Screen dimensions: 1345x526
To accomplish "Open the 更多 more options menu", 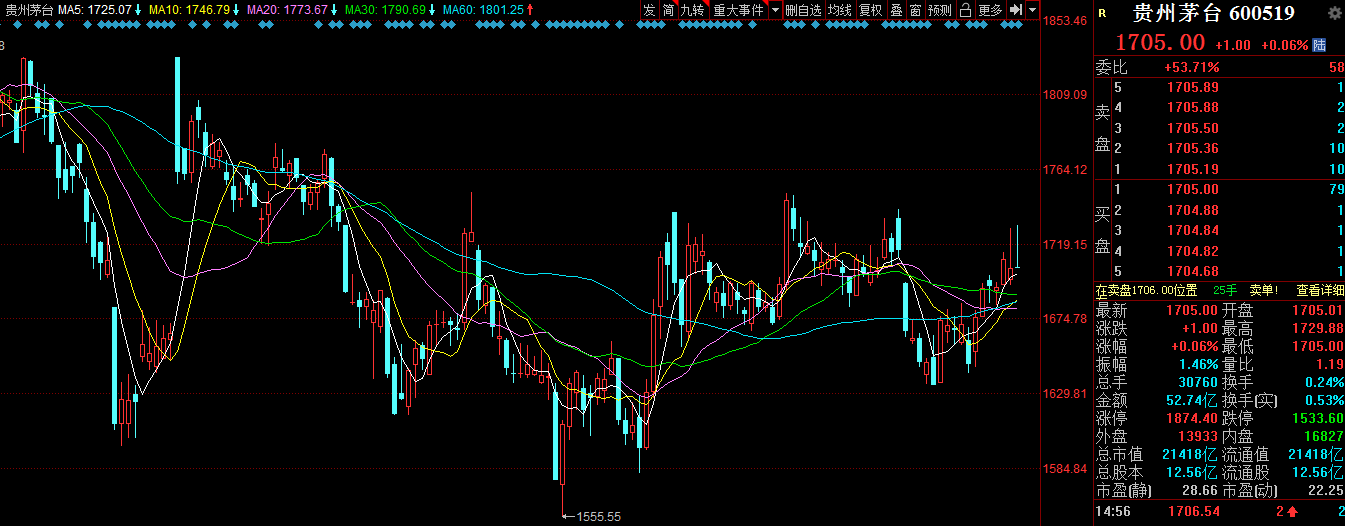I will click(x=990, y=10).
